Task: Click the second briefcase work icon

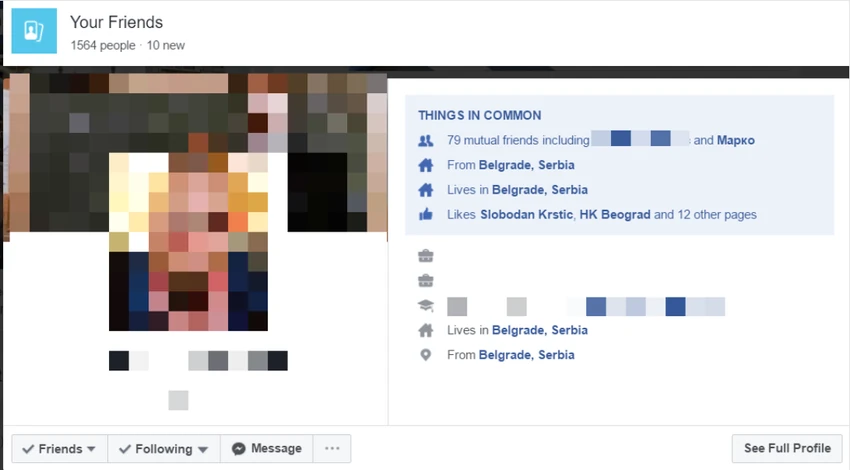Action: coord(426,281)
